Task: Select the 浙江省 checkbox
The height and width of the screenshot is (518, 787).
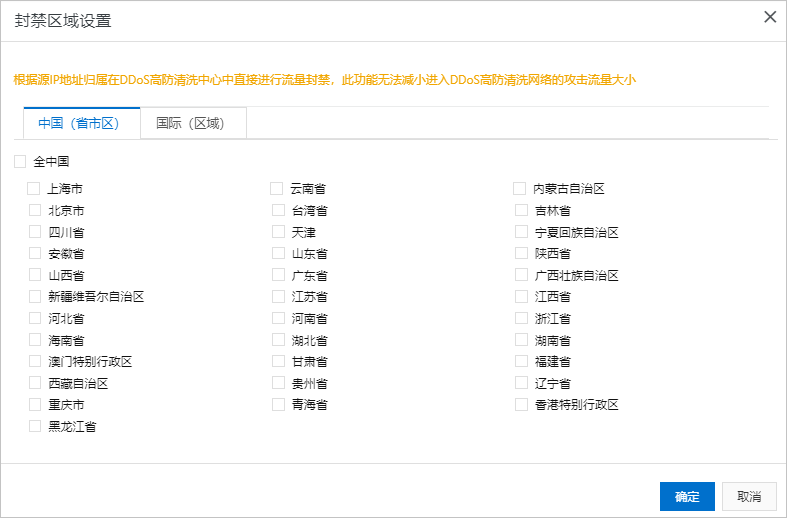Action: click(521, 318)
